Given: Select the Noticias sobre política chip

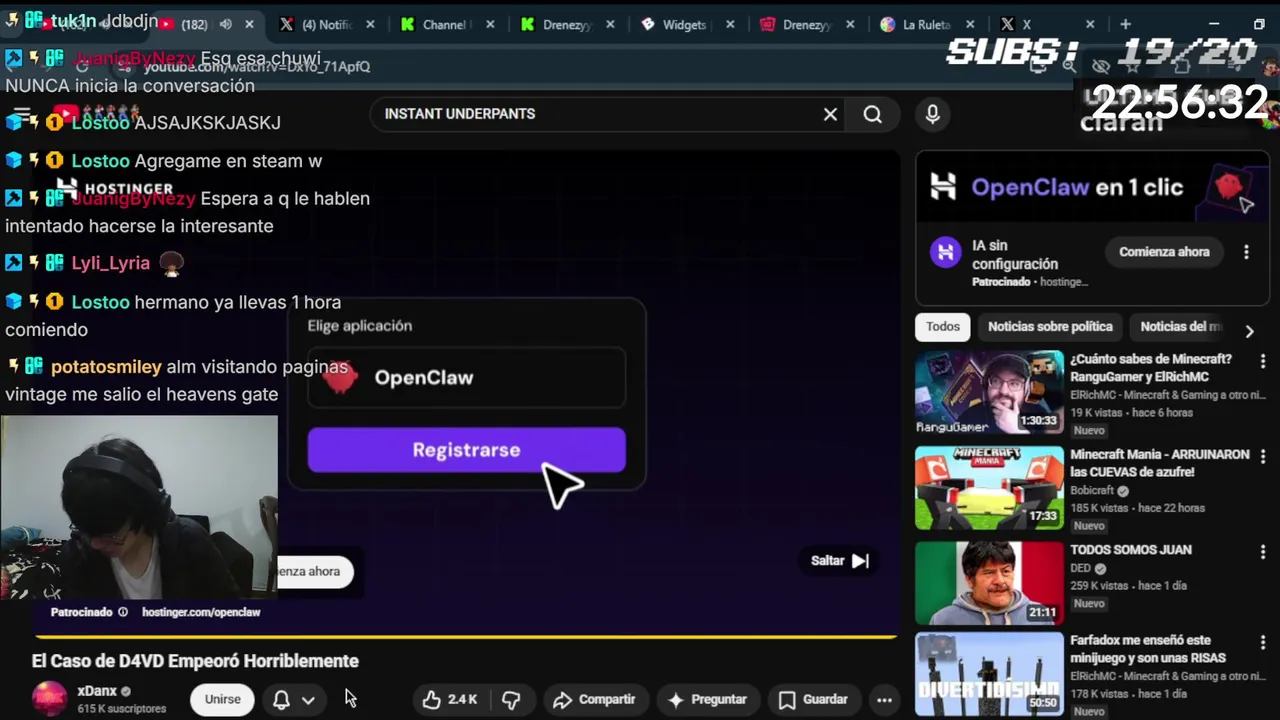Looking at the screenshot, I should [x=1050, y=327].
